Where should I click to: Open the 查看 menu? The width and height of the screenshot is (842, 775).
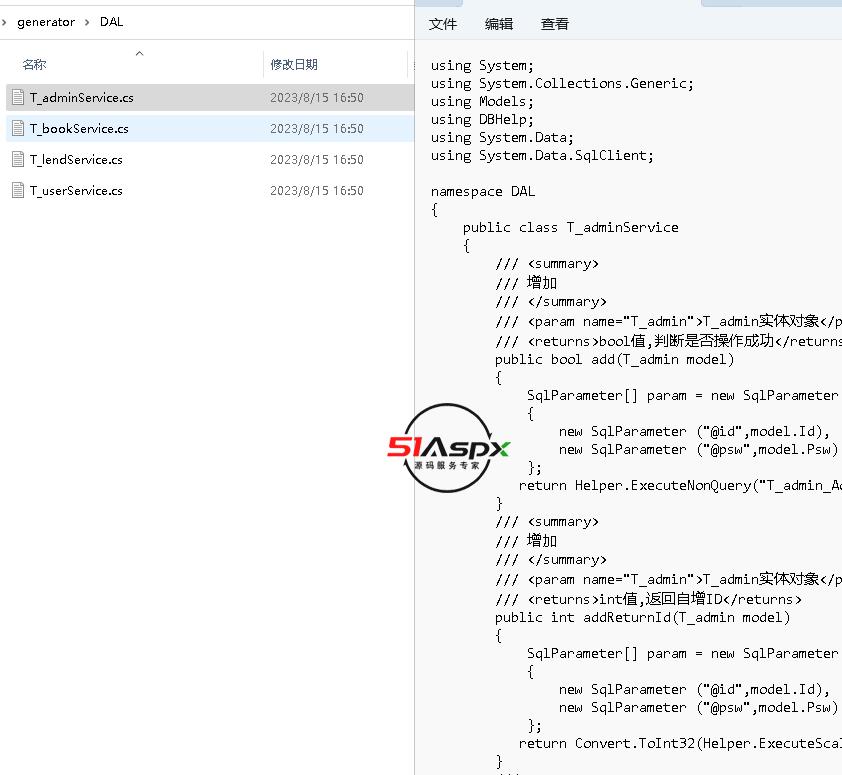coord(555,24)
